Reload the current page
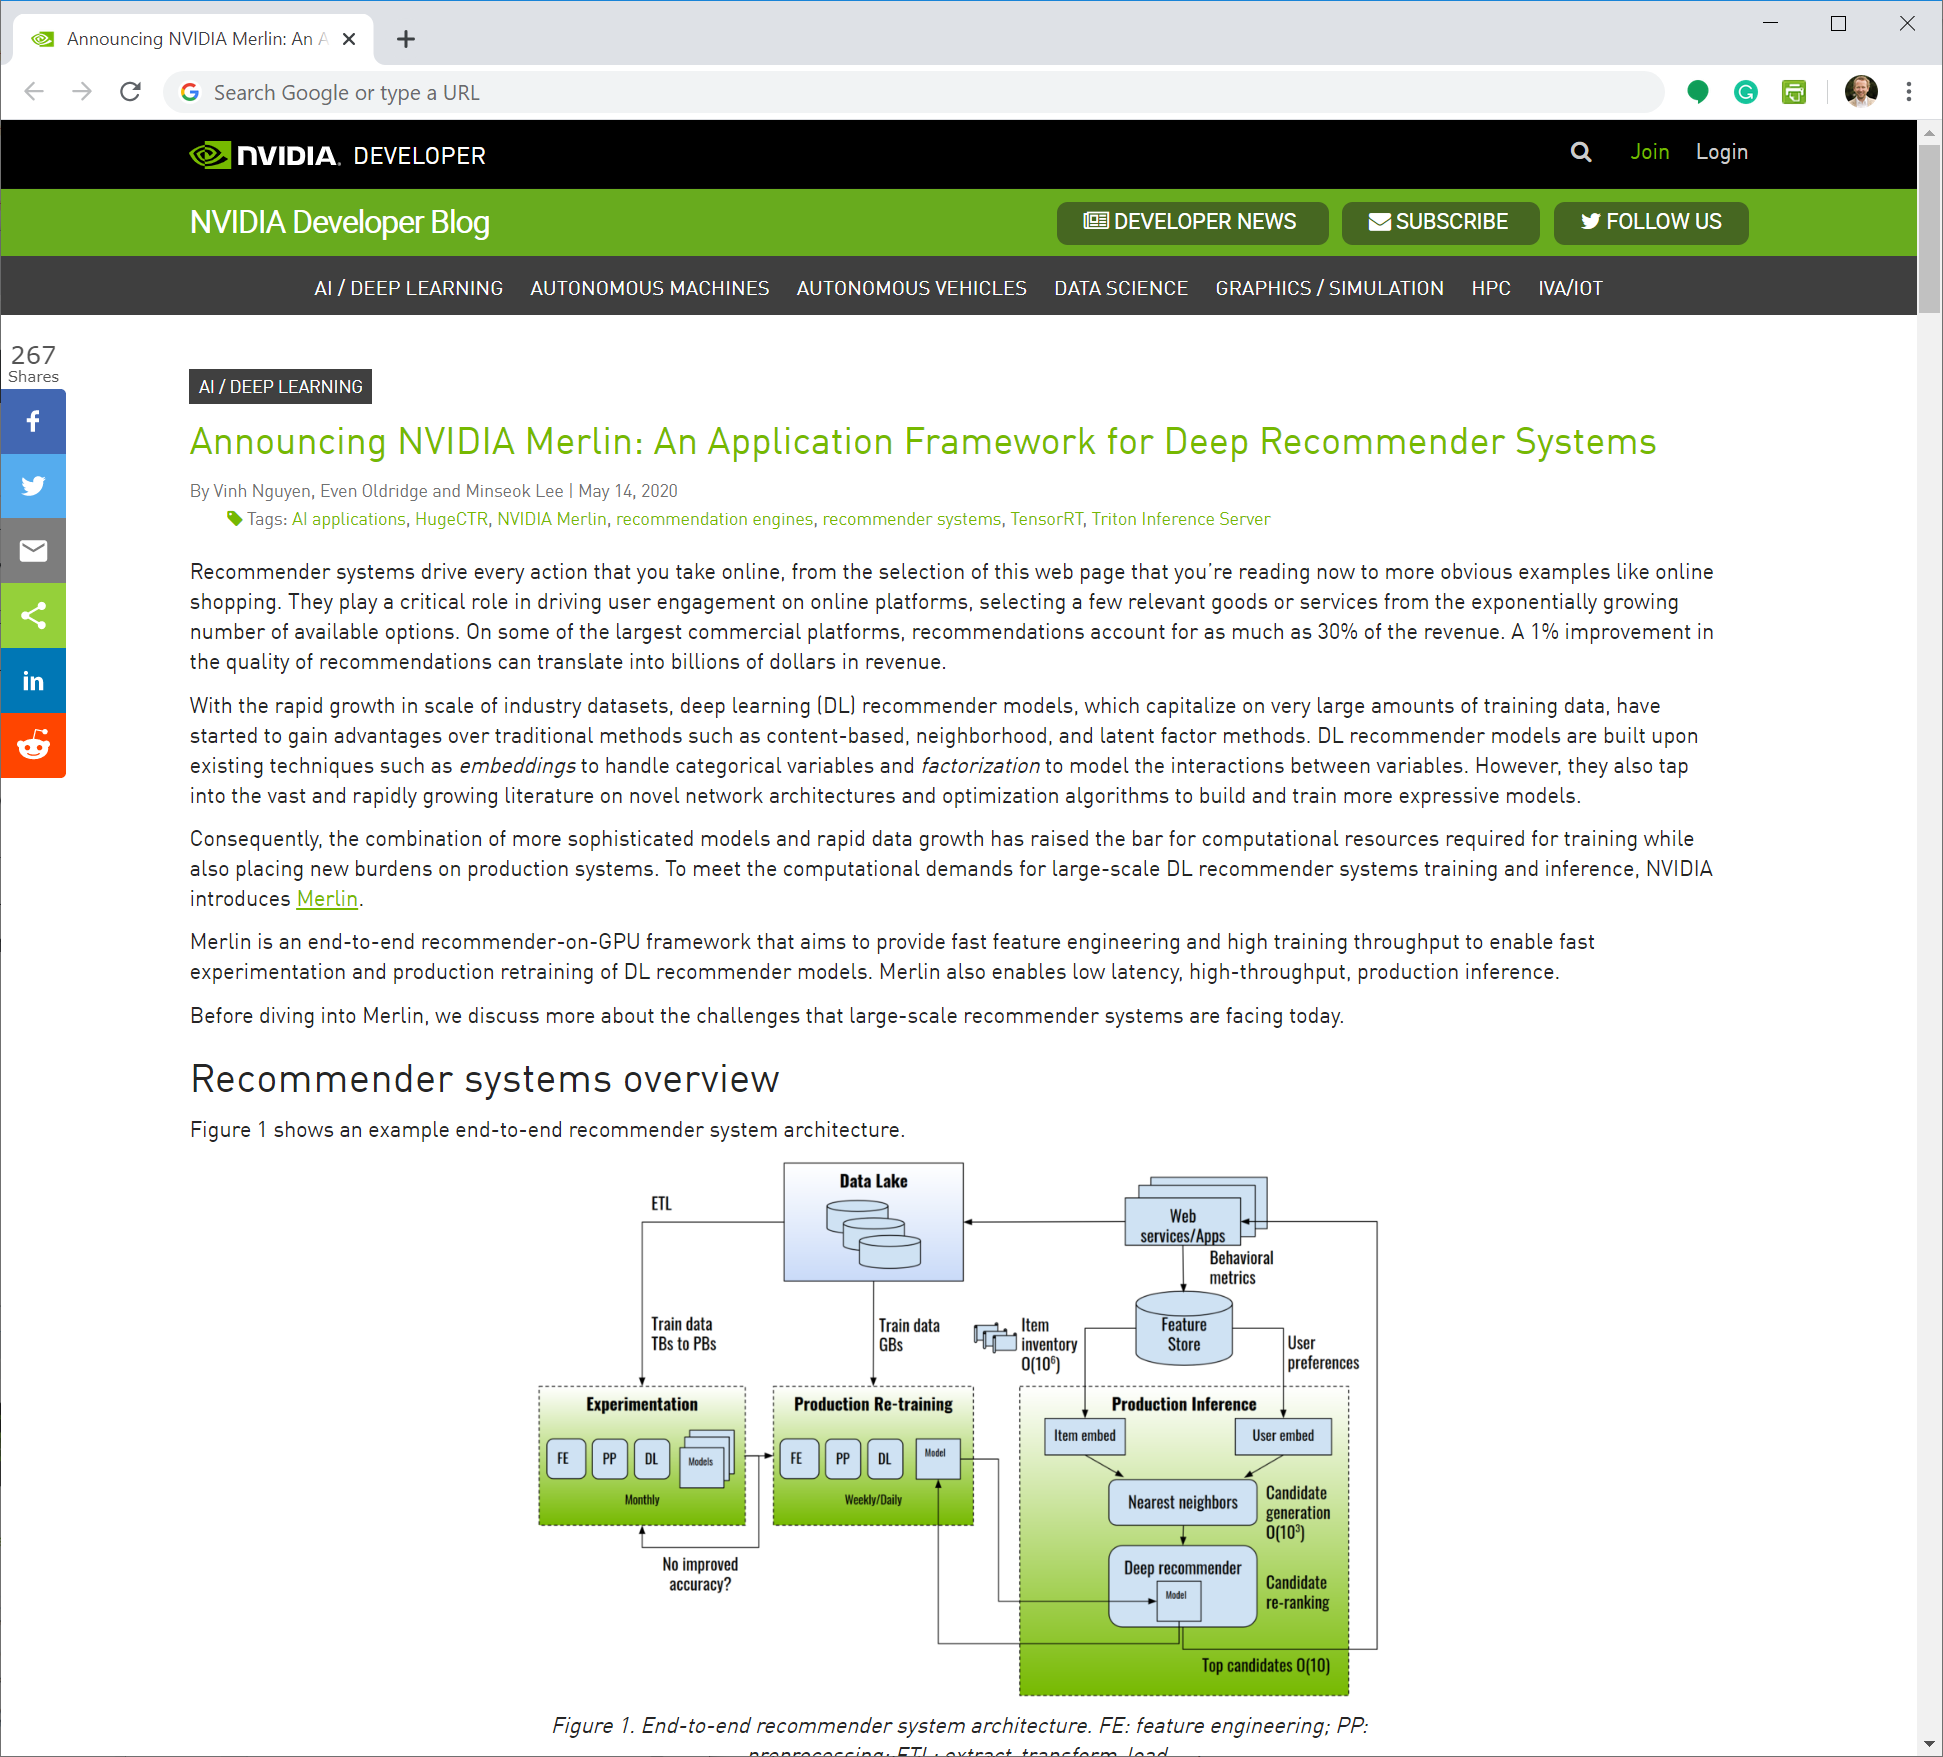Viewport: 1943px width, 1757px height. tap(130, 91)
